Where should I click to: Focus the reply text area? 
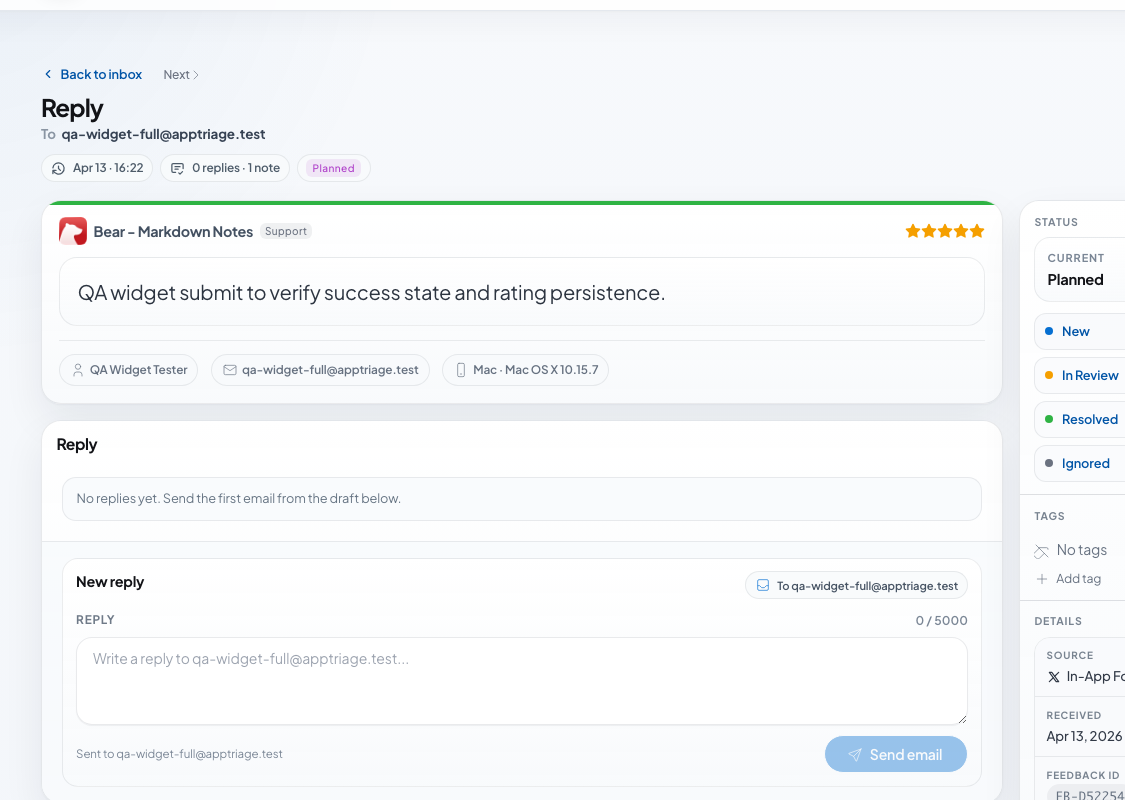(x=522, y=681)
